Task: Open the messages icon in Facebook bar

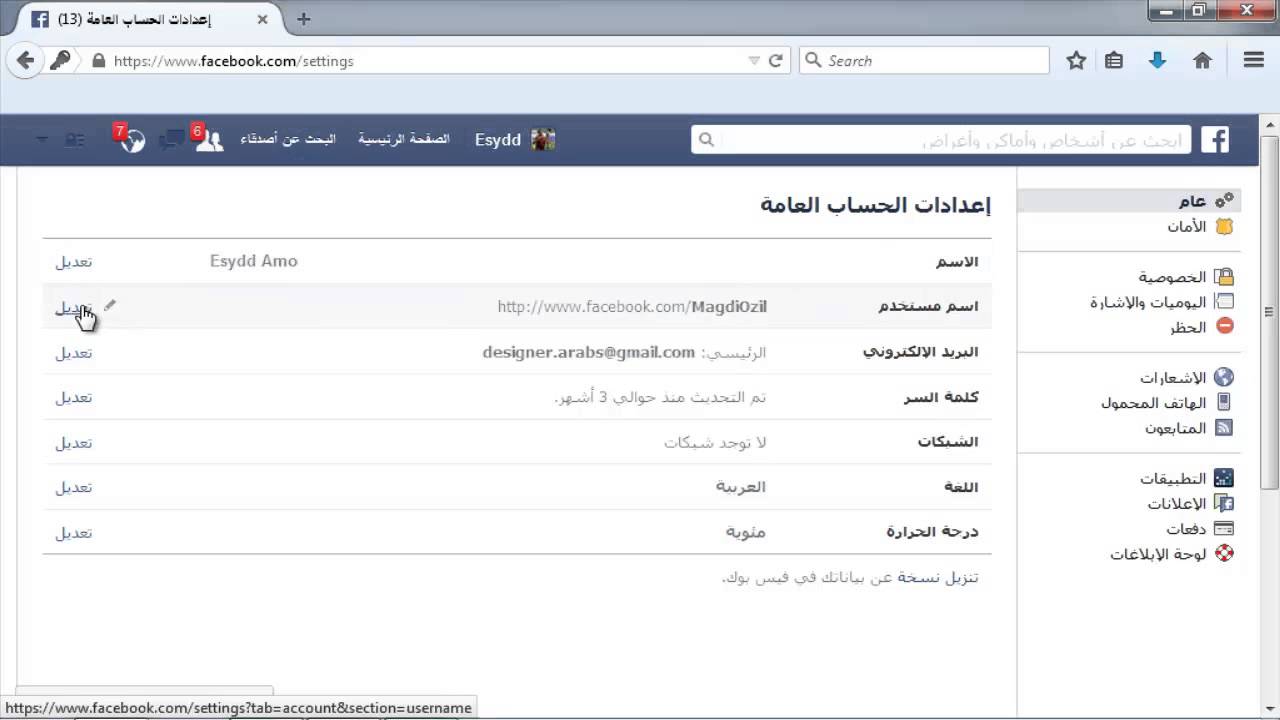Action: coord(171,140)
